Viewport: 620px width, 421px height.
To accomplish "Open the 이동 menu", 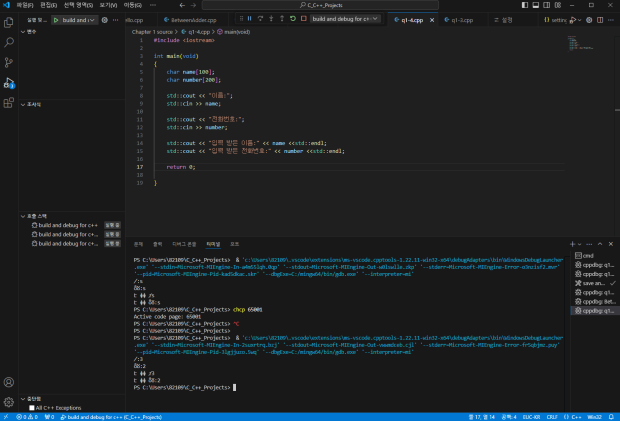I will (x=132, y=5).
